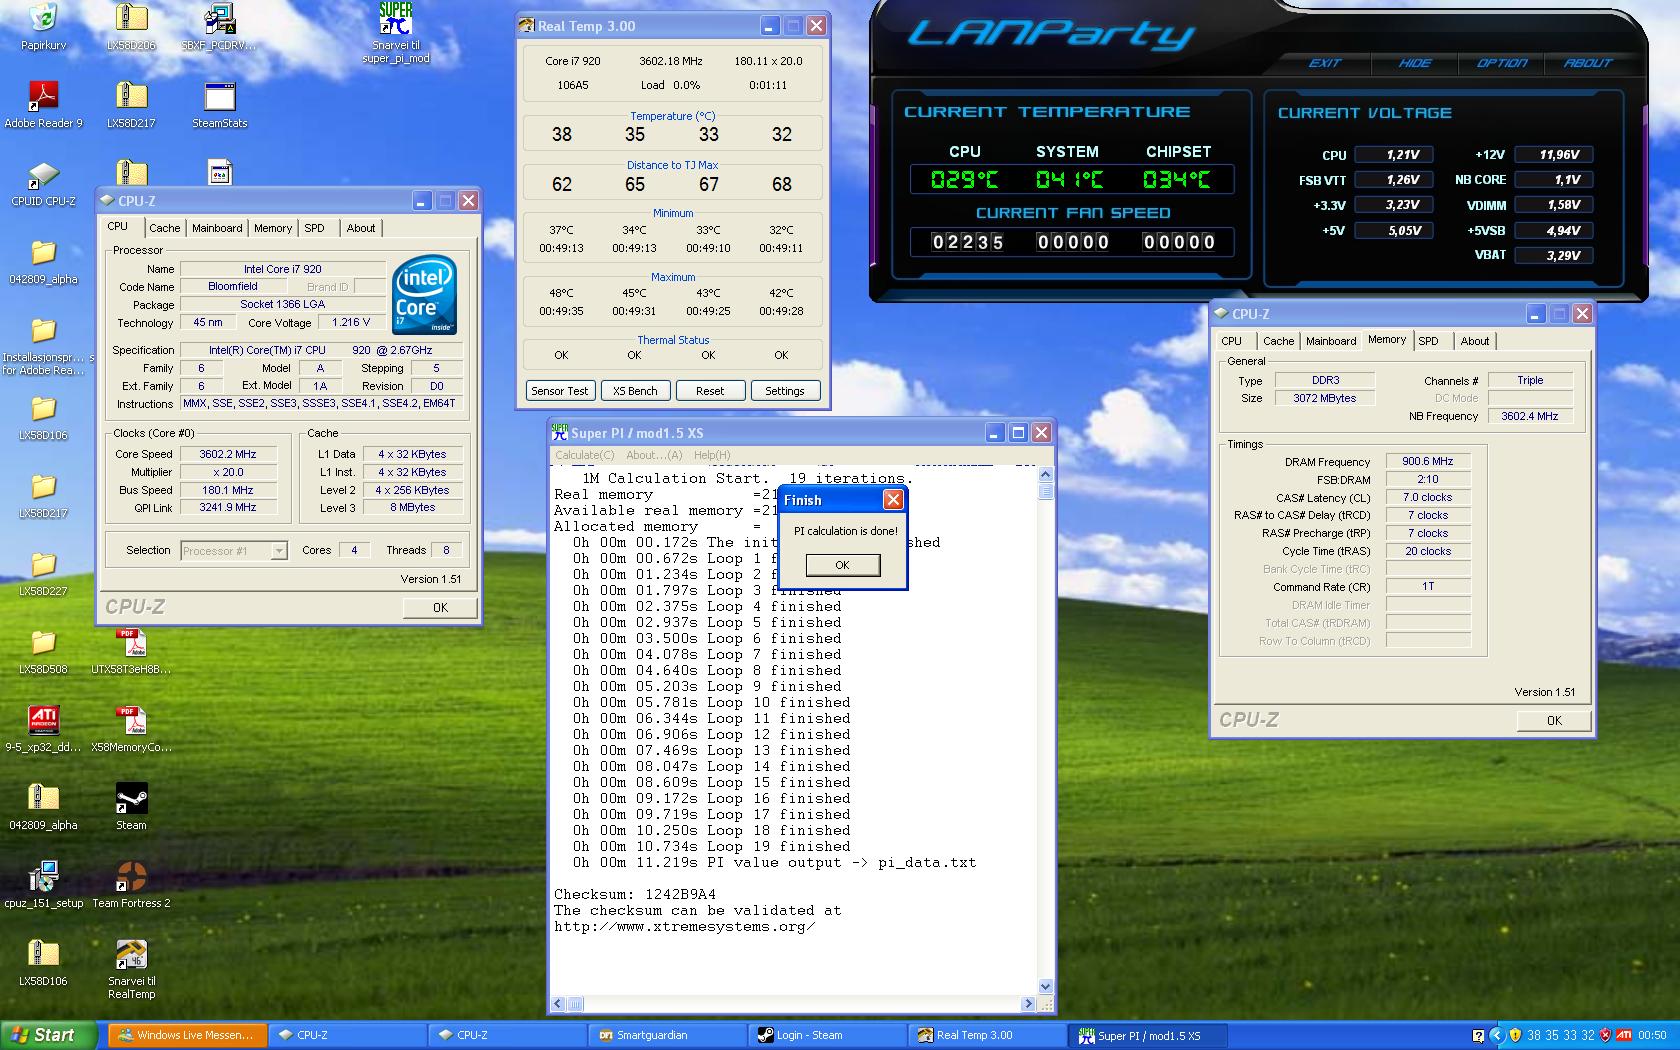The image size is (1680, 1050).
Task: Switch to Windows Live Messenger taskbar item
Action: pos(187,1035)
